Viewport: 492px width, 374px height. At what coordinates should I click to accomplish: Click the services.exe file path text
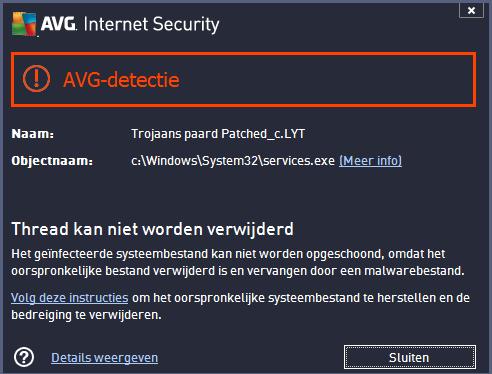click(x=233, y=161)
